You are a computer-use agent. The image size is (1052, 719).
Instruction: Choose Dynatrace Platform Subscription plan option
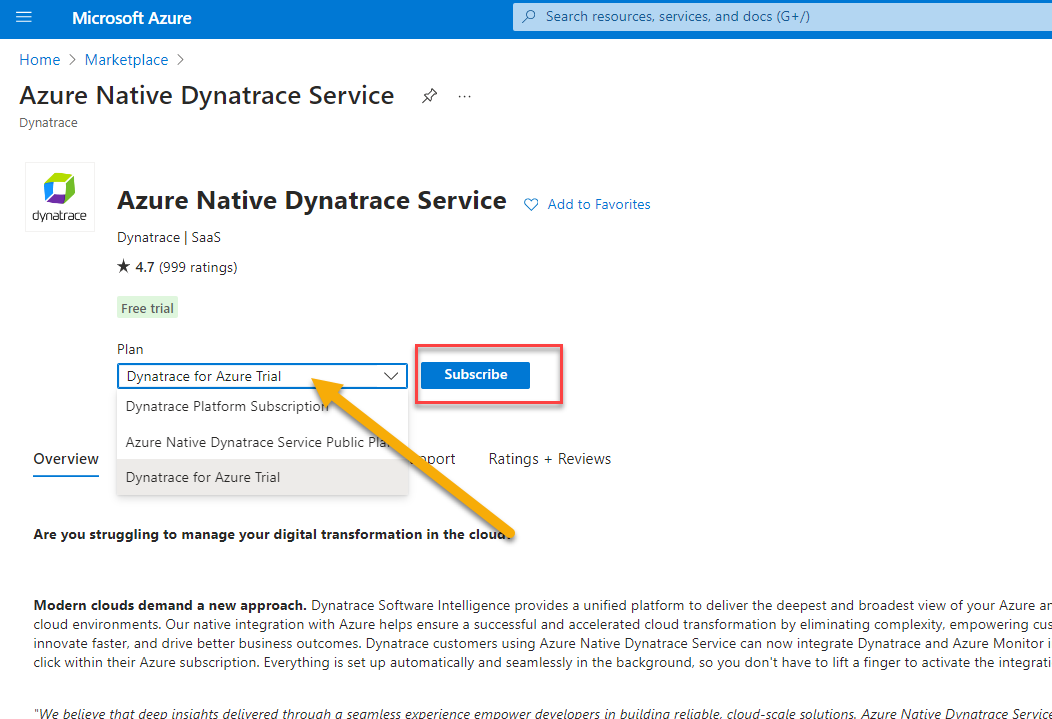coord(227,407)
